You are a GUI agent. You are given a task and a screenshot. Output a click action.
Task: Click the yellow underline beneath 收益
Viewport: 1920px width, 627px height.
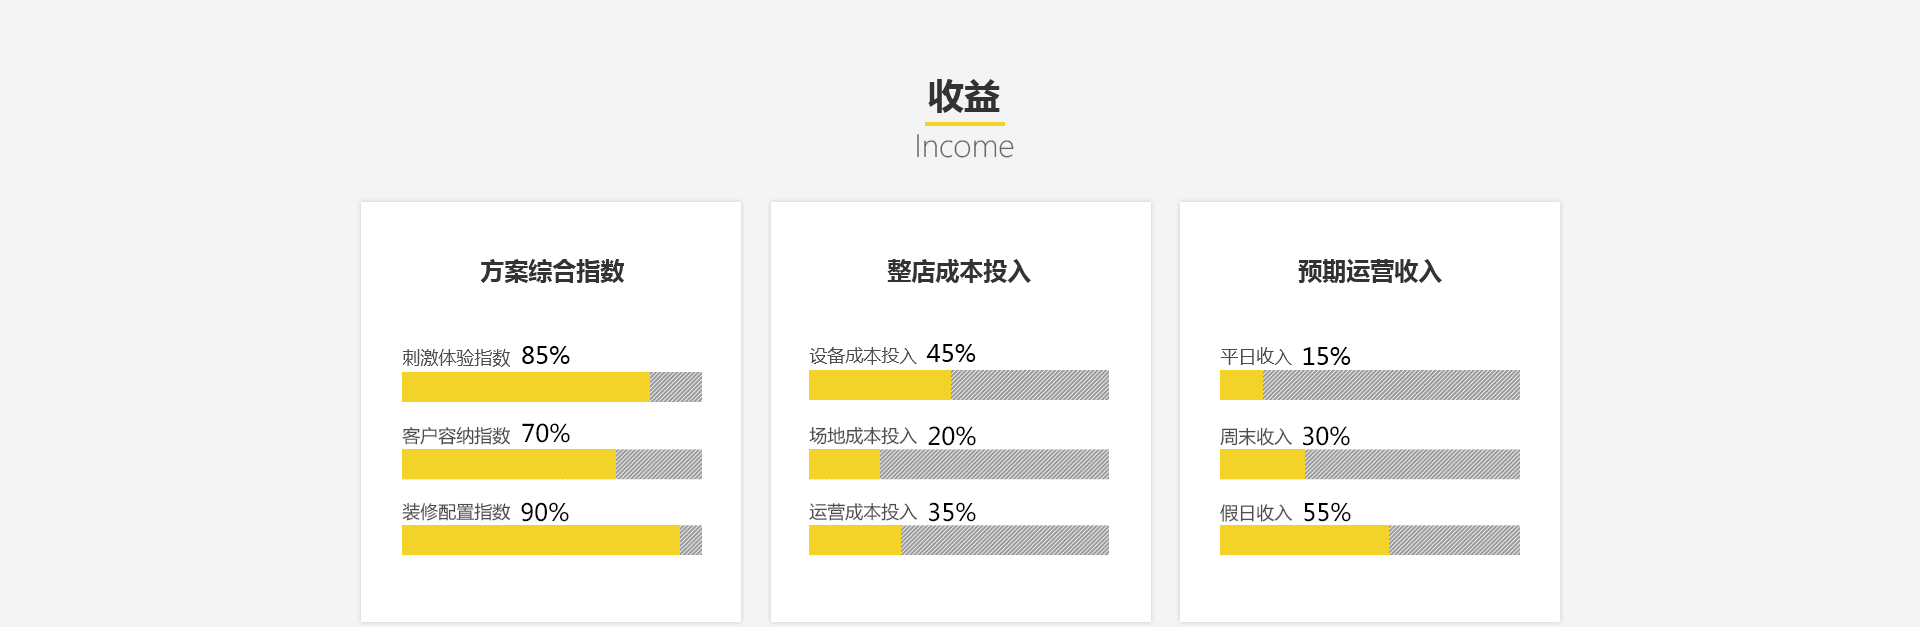click(964, 123)
